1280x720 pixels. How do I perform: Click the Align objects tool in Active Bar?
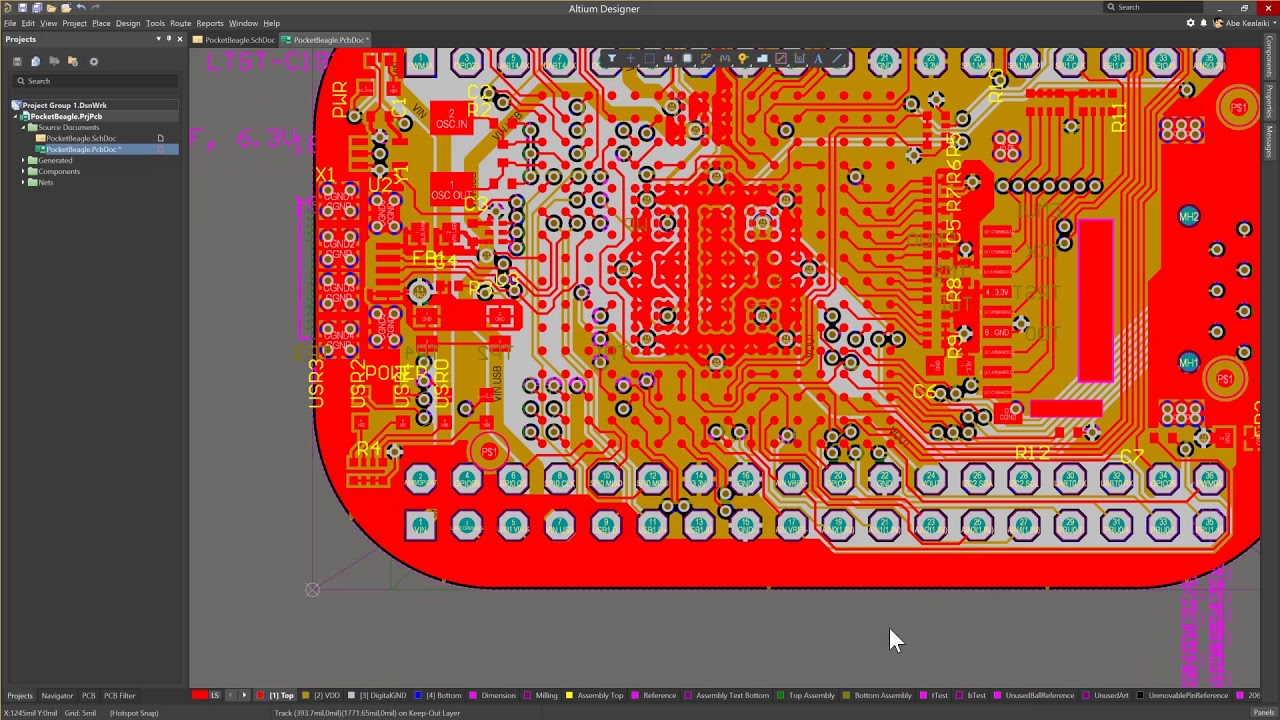(668, 59)
